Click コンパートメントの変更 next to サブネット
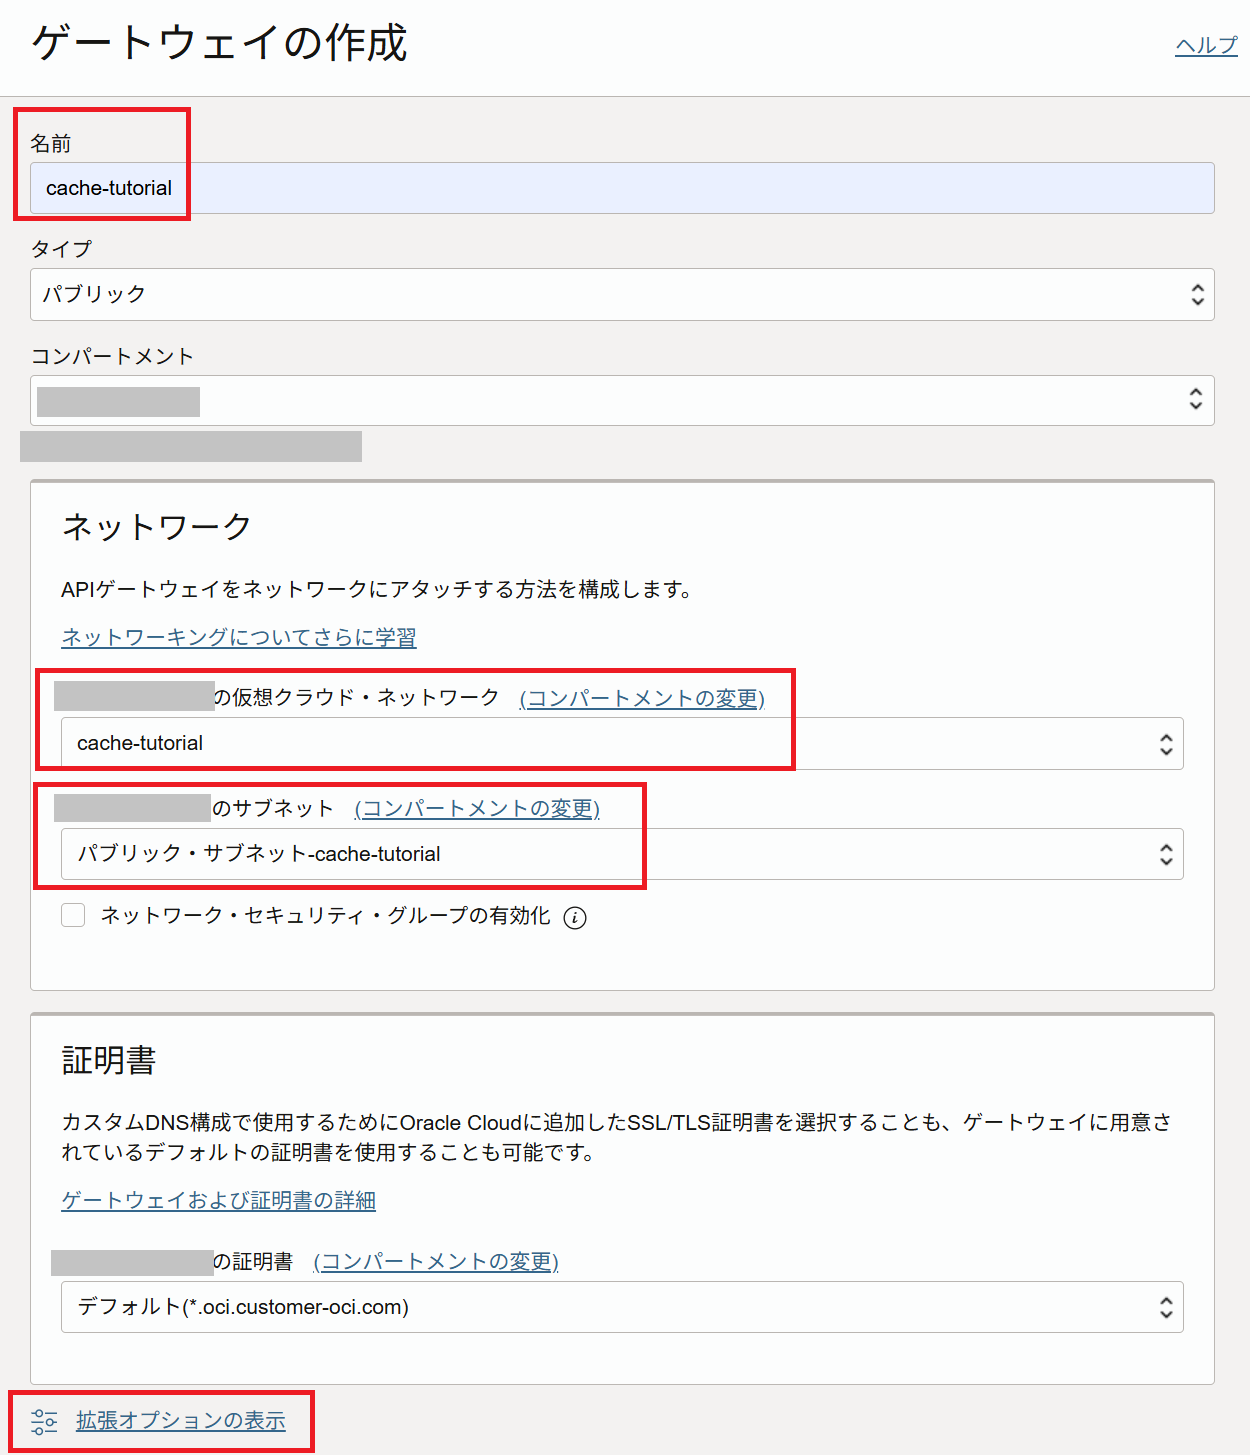The height and width of the screenshot is (1455, 1250). click(x=477, y=808)
